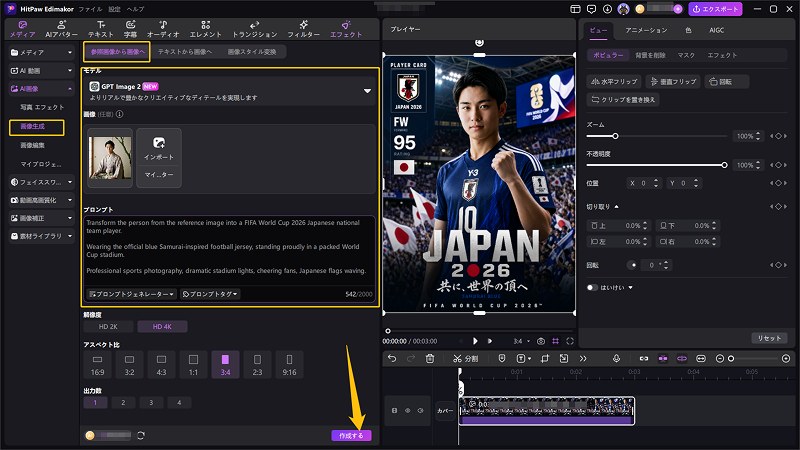The image size is (800, 450).
Task: Click the 作成する generate button
Action: [352, 435]
